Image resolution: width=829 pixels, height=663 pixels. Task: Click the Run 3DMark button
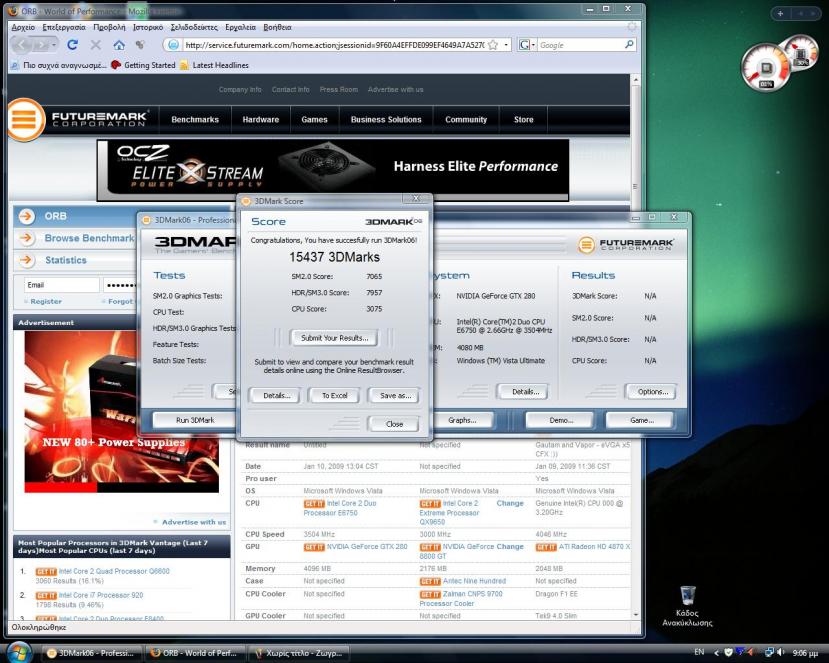click(x=195, y=420)
